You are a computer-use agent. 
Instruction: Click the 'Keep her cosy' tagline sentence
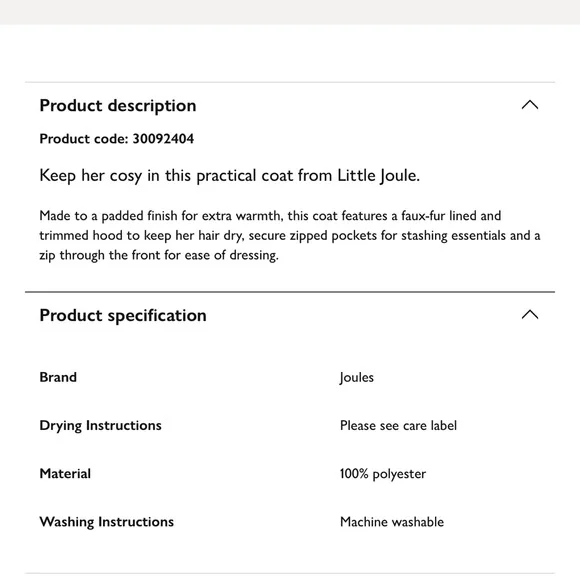229,176
